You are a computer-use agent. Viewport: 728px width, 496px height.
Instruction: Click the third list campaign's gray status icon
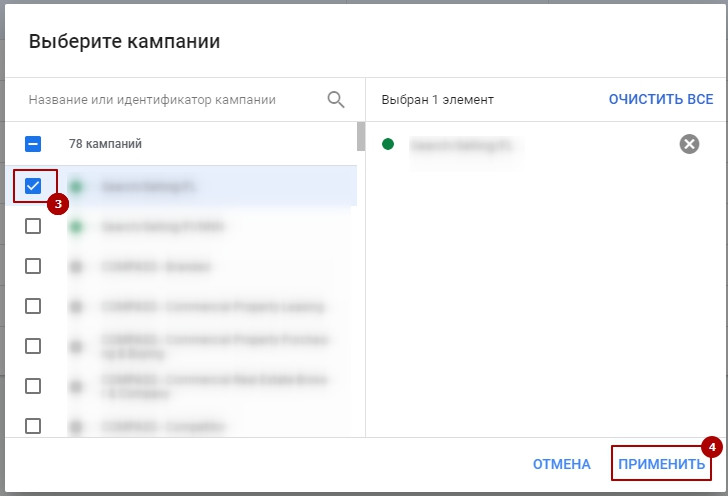76,266
